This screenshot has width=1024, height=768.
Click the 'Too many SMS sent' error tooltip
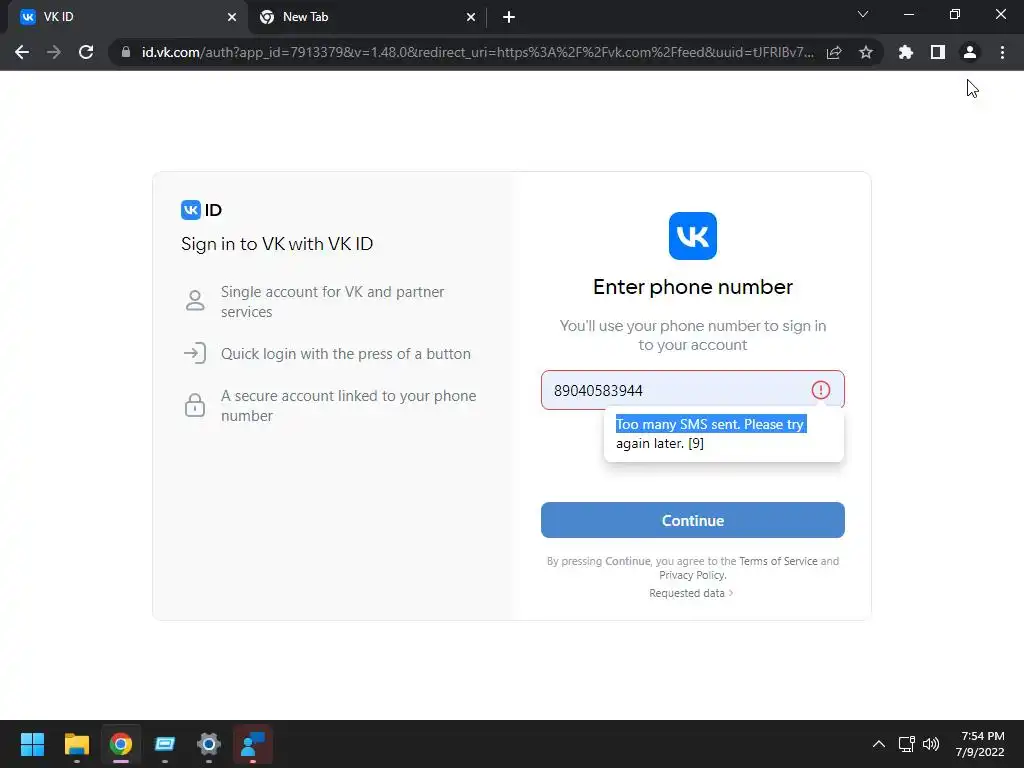click(x=724, y=434)
